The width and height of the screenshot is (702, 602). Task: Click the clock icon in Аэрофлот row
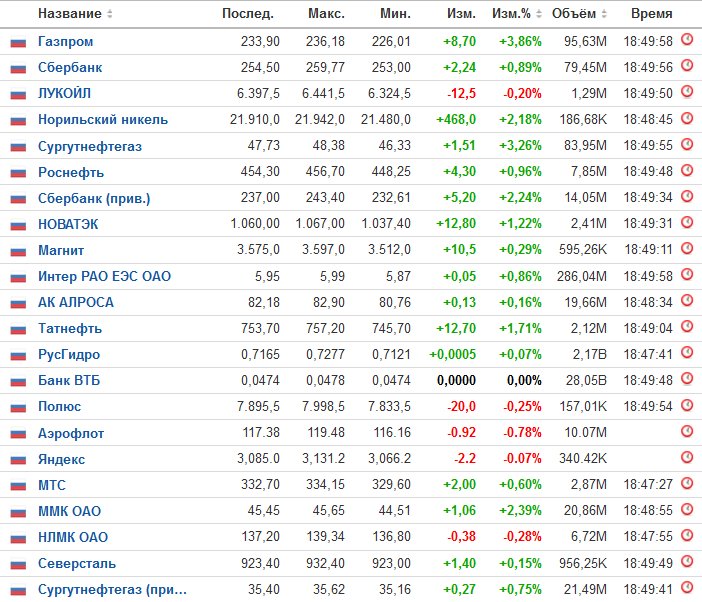click(x=687, y=431)
